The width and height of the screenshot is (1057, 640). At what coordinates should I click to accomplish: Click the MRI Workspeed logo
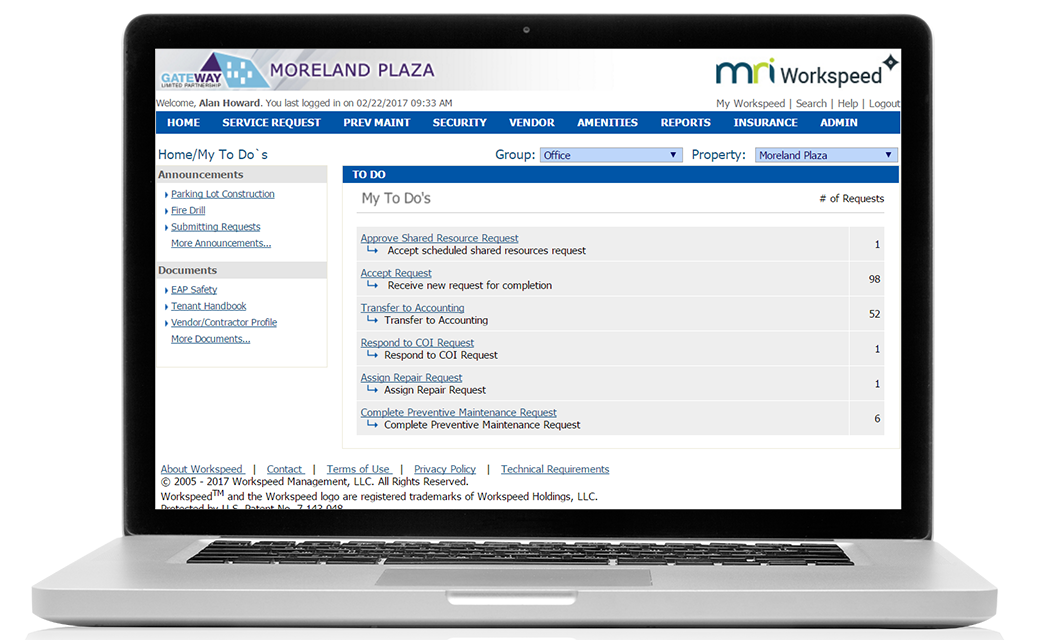pyautogui.click(x=806, y=72)
